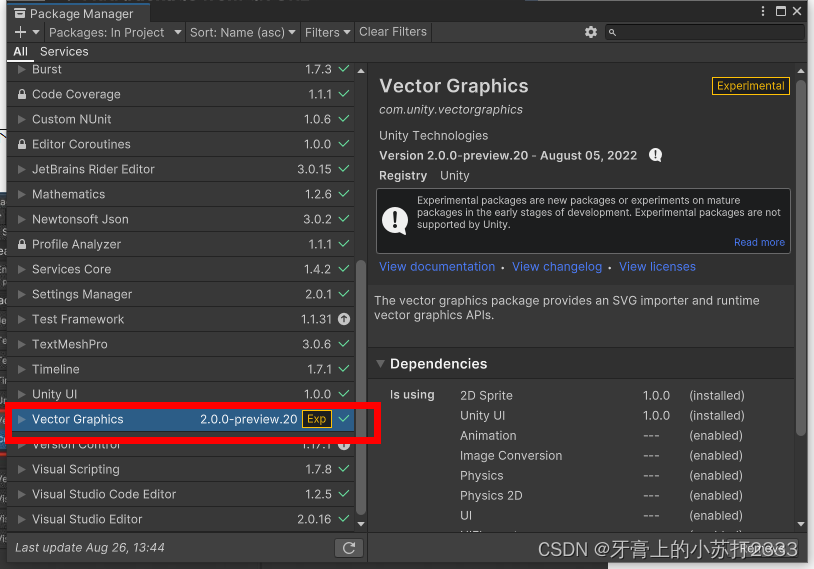This screenshot has height=569, width=814.
Task: Click the Image Conversion dependency entry
Action: click(x=511, y=456)
